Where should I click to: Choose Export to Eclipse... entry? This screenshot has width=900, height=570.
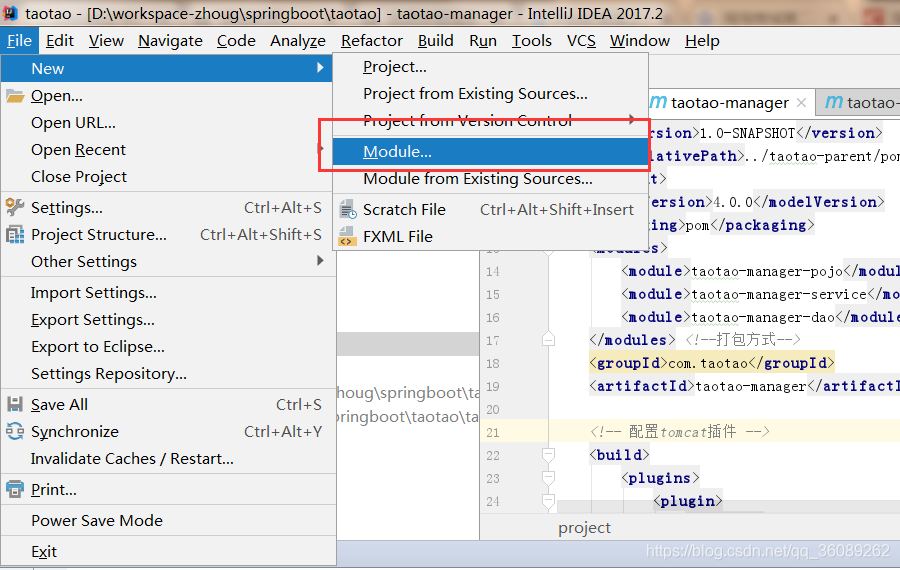pyautogui.click(x=168, y=347)
